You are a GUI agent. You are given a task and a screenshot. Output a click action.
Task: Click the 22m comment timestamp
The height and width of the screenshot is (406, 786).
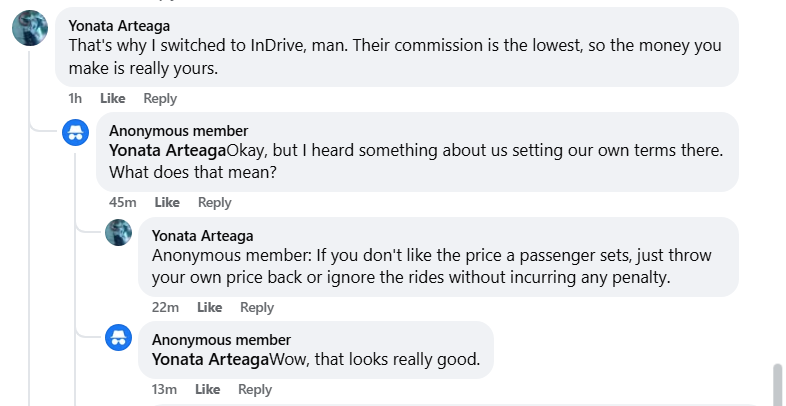tap(165, 307)
